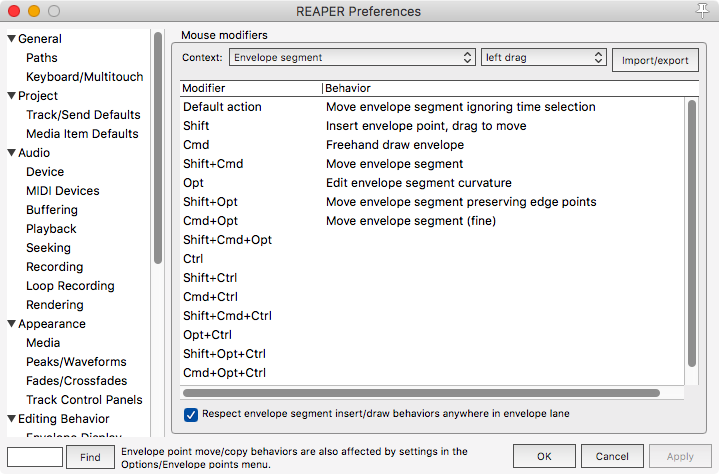
Task: Select the Shift+Opt modifier row
Action: pos(431,202)
